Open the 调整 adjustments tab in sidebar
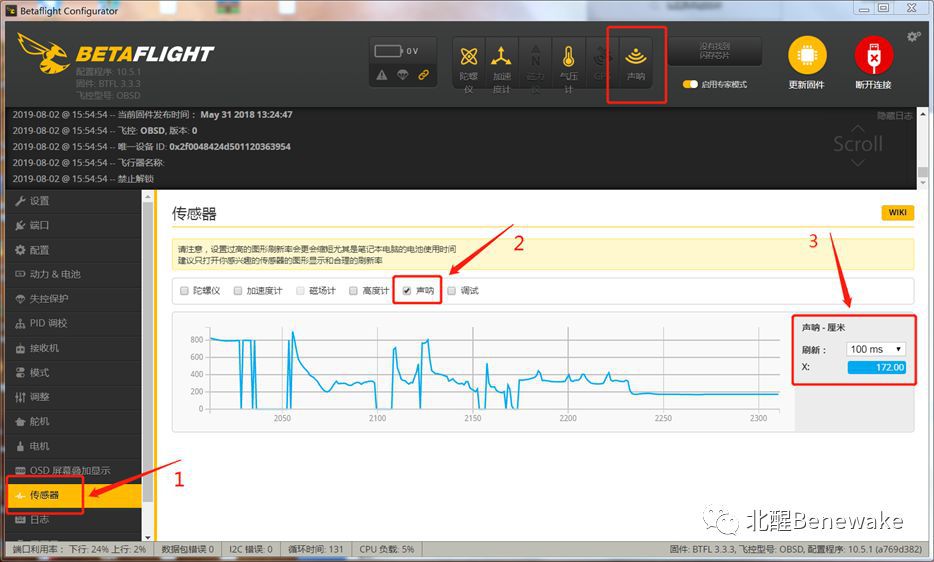The height and width of the screenshot is (562, 934). click(x=74, y=398)
